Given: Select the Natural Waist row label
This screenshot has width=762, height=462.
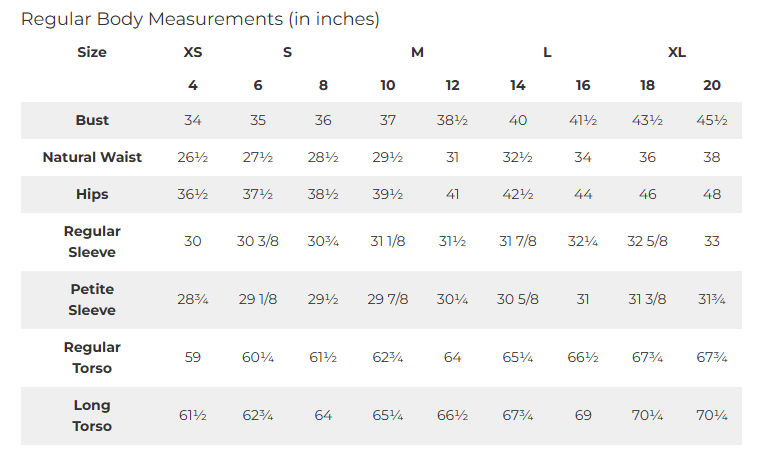Looking at the screenshot, I should point(92,157).
